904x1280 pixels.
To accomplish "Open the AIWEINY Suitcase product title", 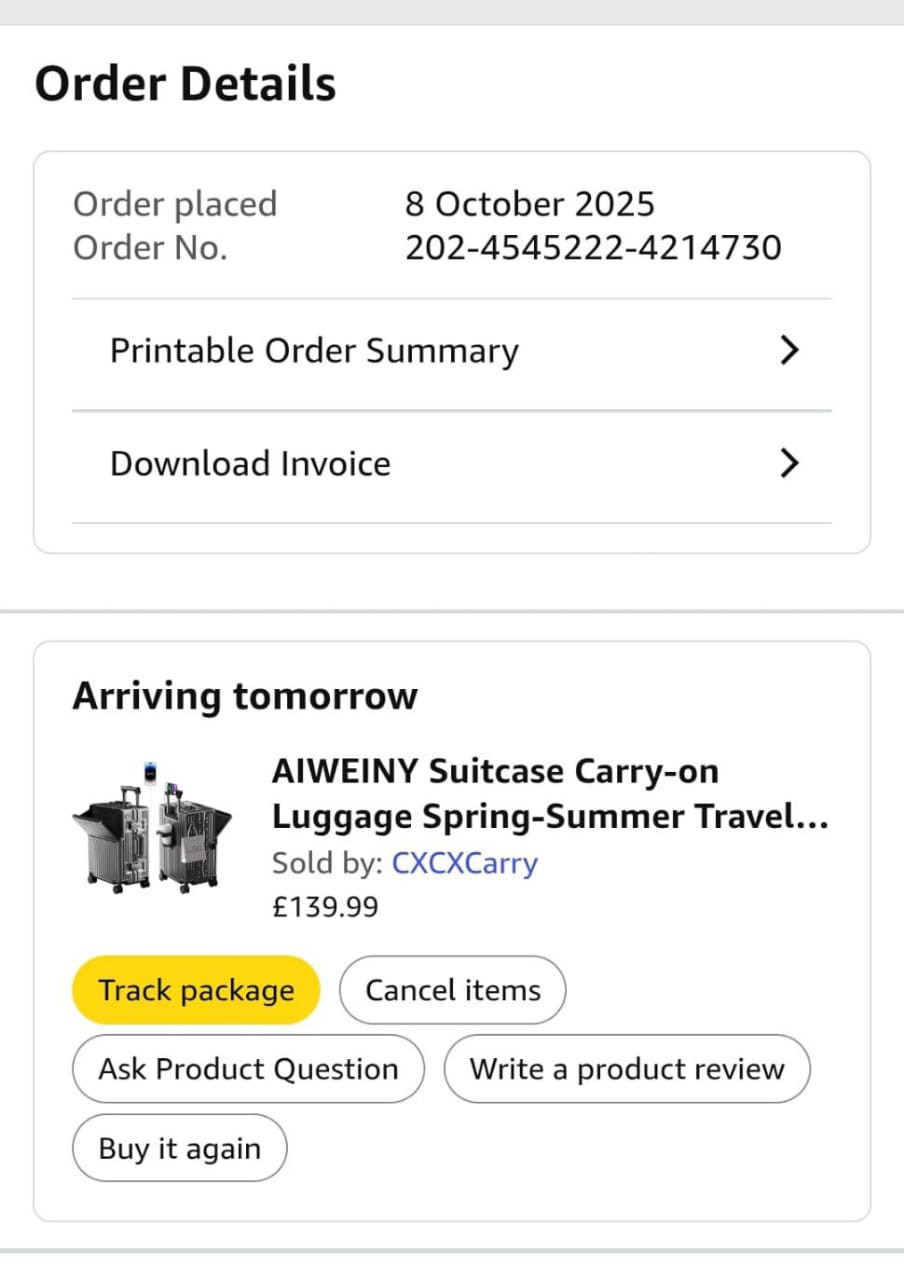I will tap(549, 794).
